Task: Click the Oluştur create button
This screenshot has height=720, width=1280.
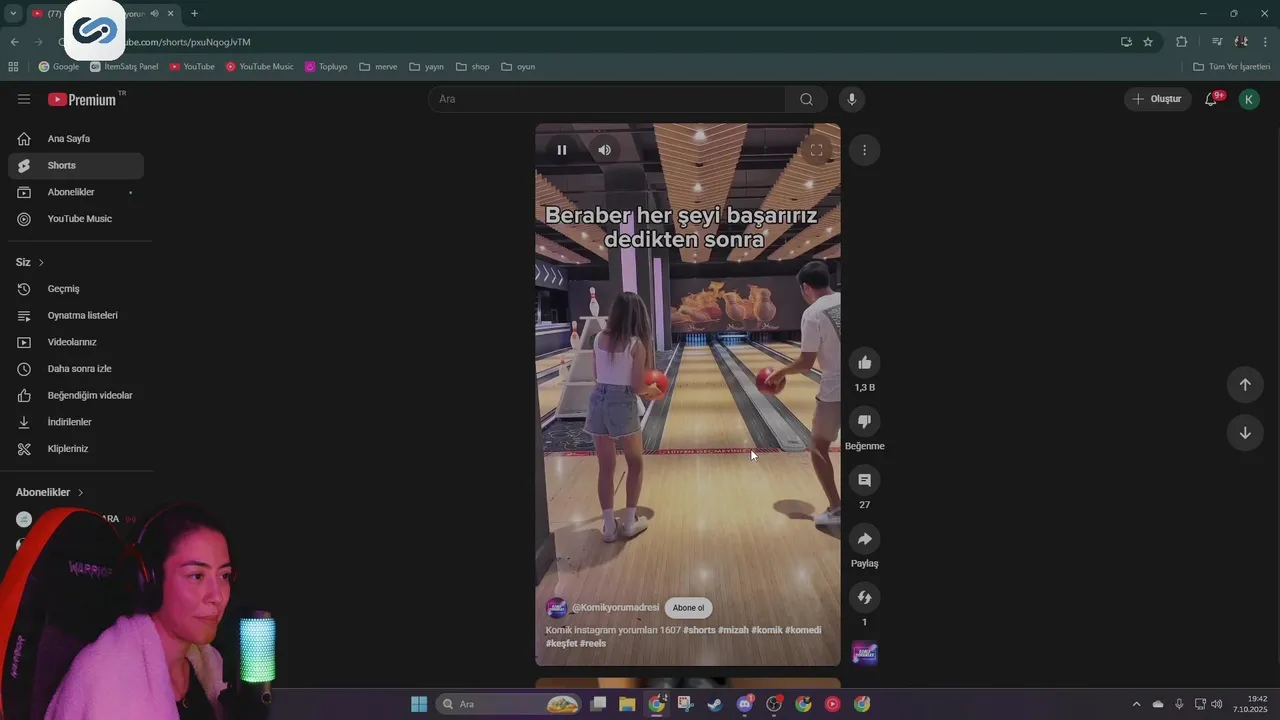Action: click(x=1156, y=99)
